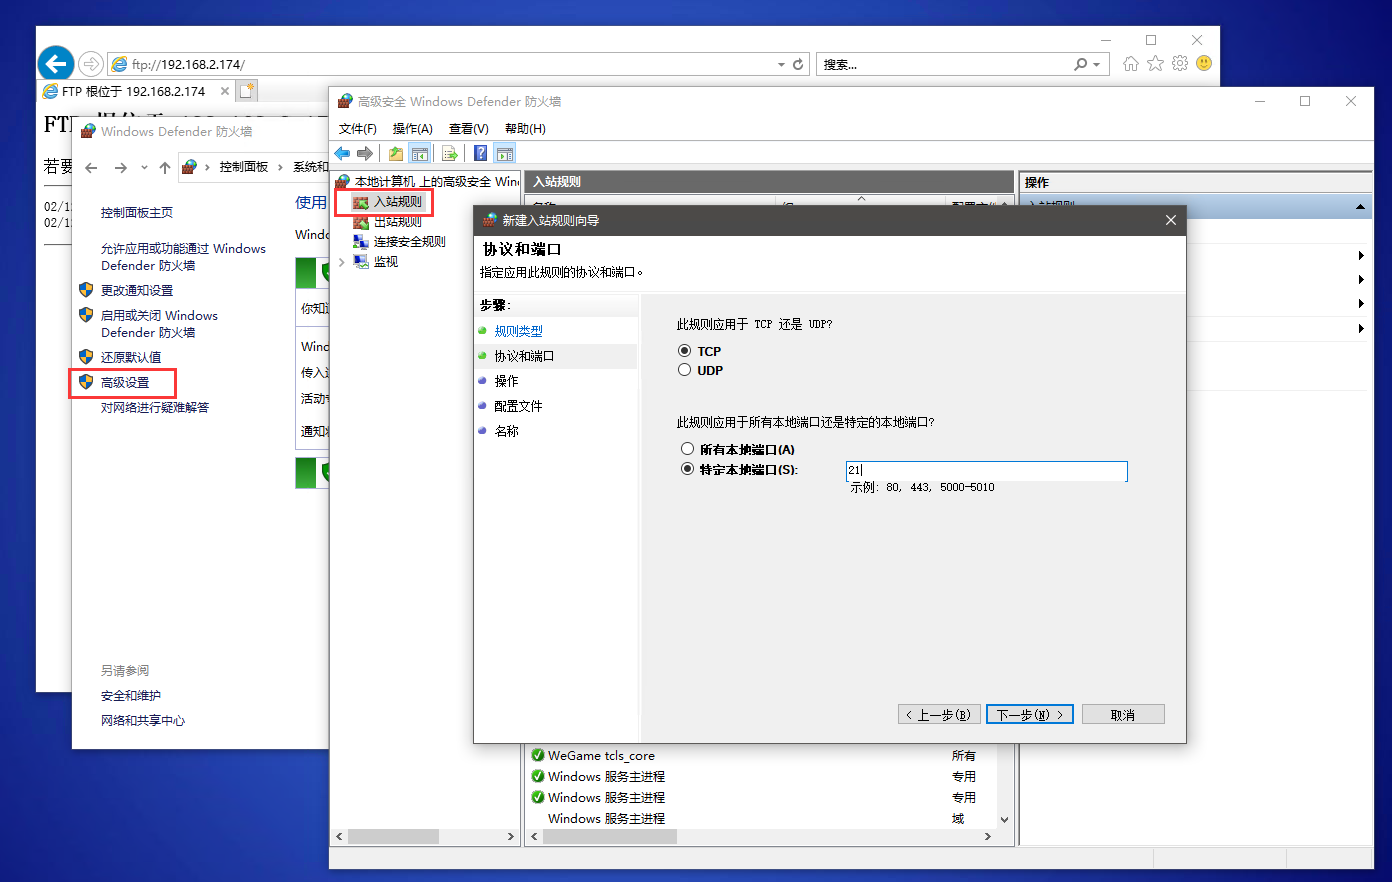Click the Export List toolbar icon

click(450, 153)
